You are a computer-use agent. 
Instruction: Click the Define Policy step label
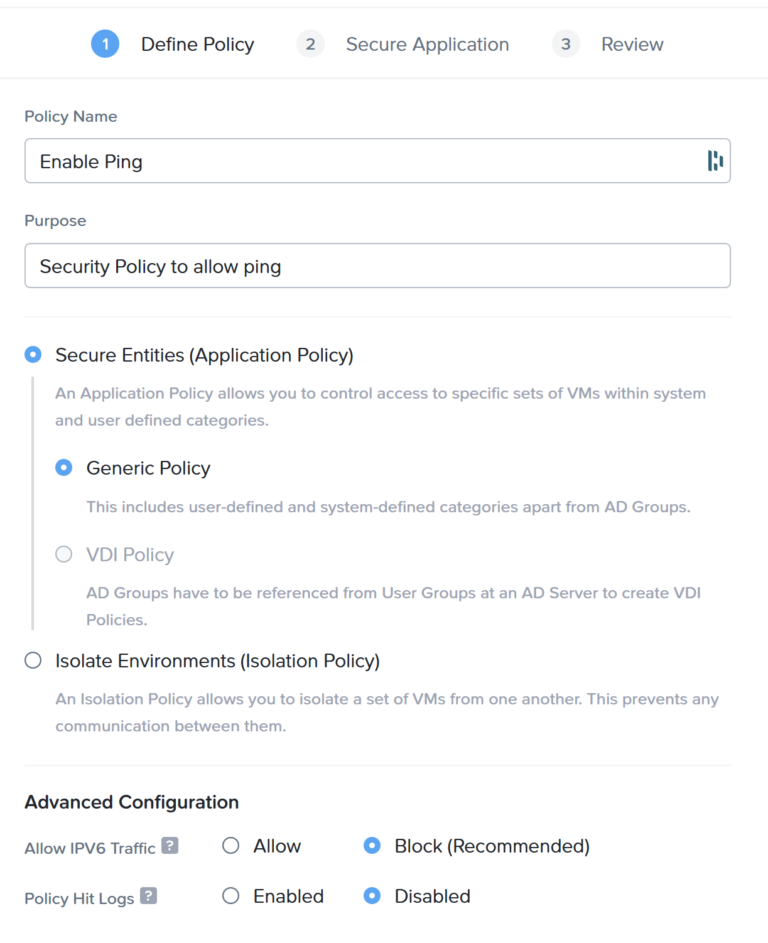197,44
